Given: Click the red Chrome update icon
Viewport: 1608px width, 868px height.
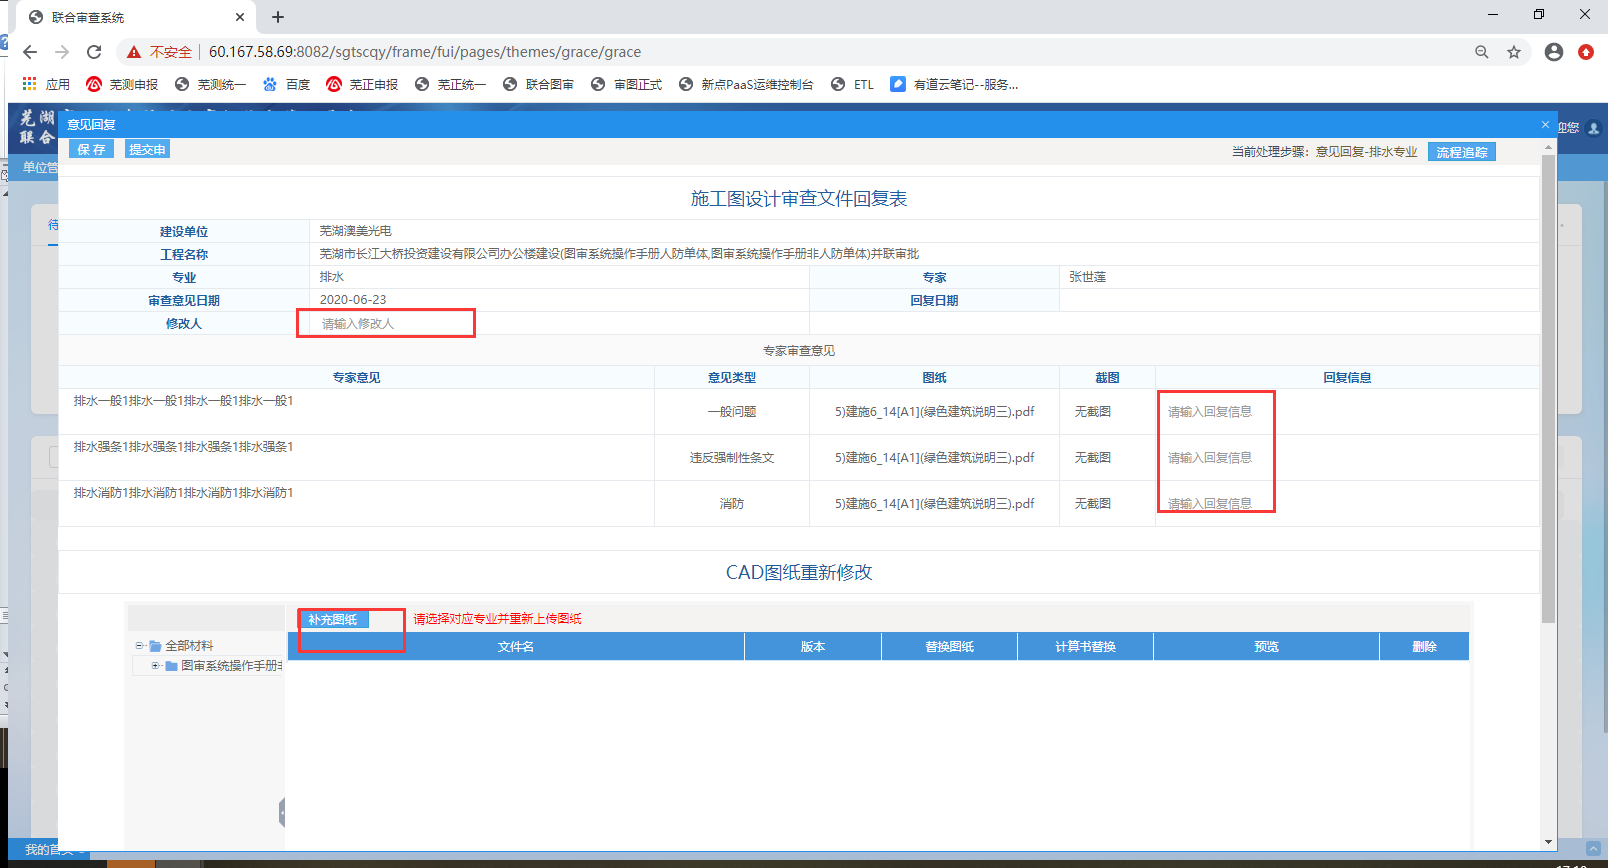Looking at the screenshot, I should click(1585, 52).
